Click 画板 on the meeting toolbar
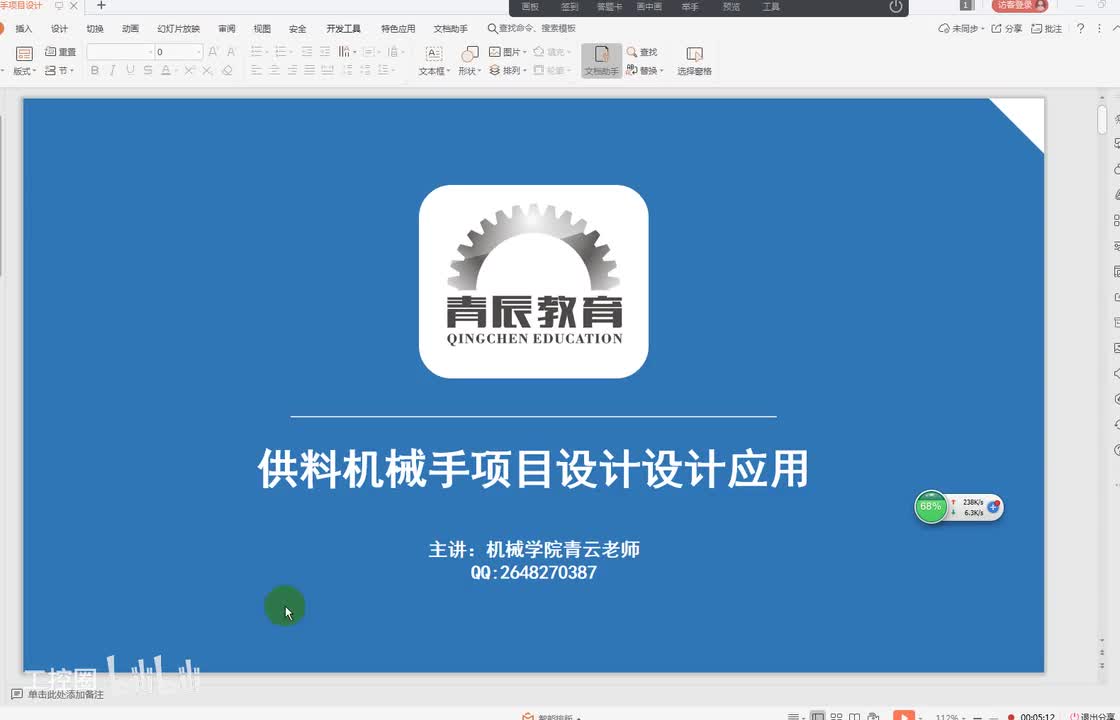 pyautogui.click(x=530, y=6)
